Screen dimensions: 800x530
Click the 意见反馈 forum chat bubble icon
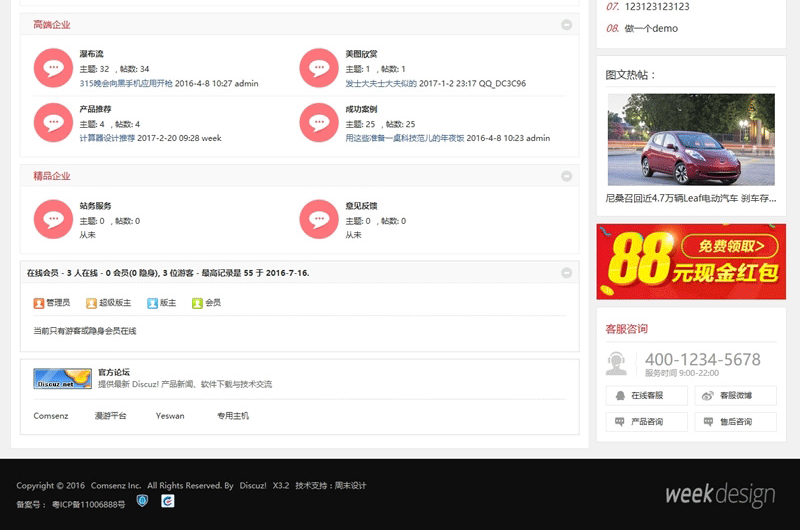tap(319, 219)
